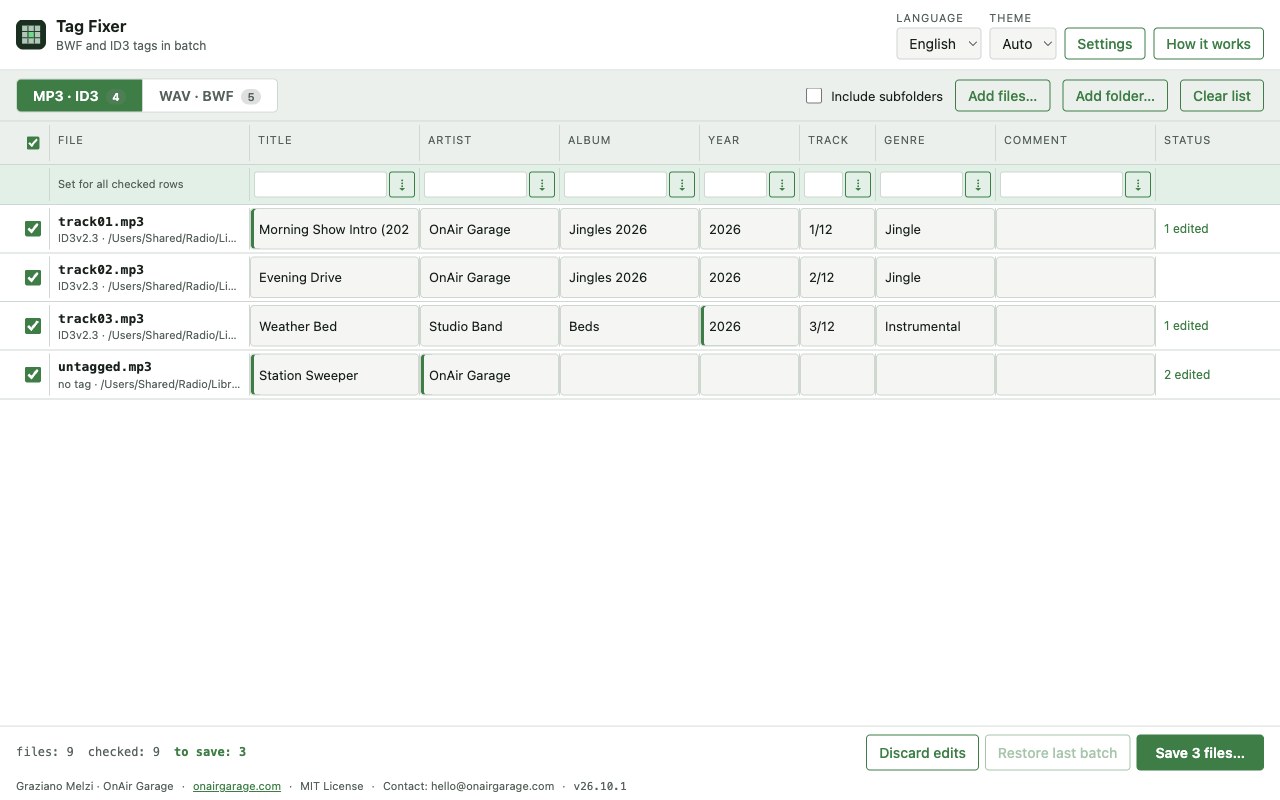The height and width of the screenshot is (800, 1280).
Task: Click the Add folder... button
Action: pos(1115,96)
